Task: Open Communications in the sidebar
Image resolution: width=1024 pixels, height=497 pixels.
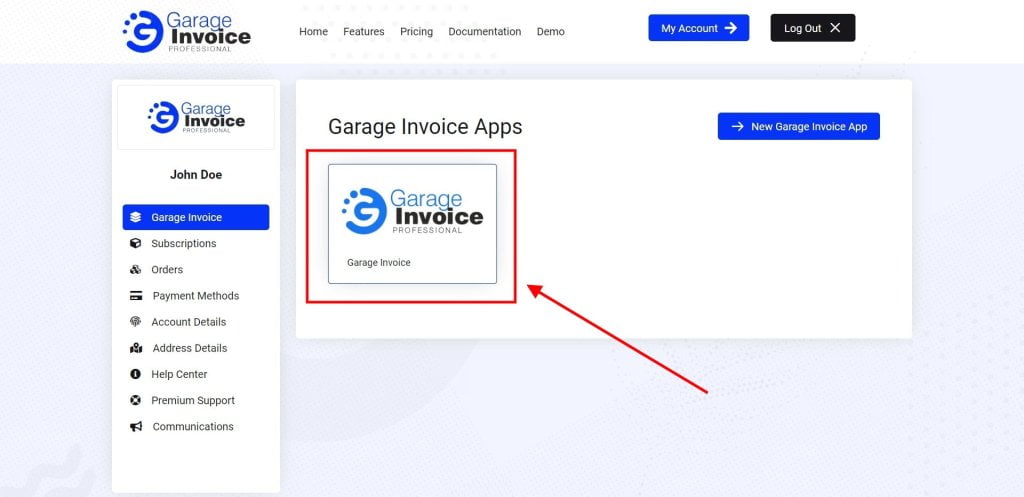Action: click(193, 426)
